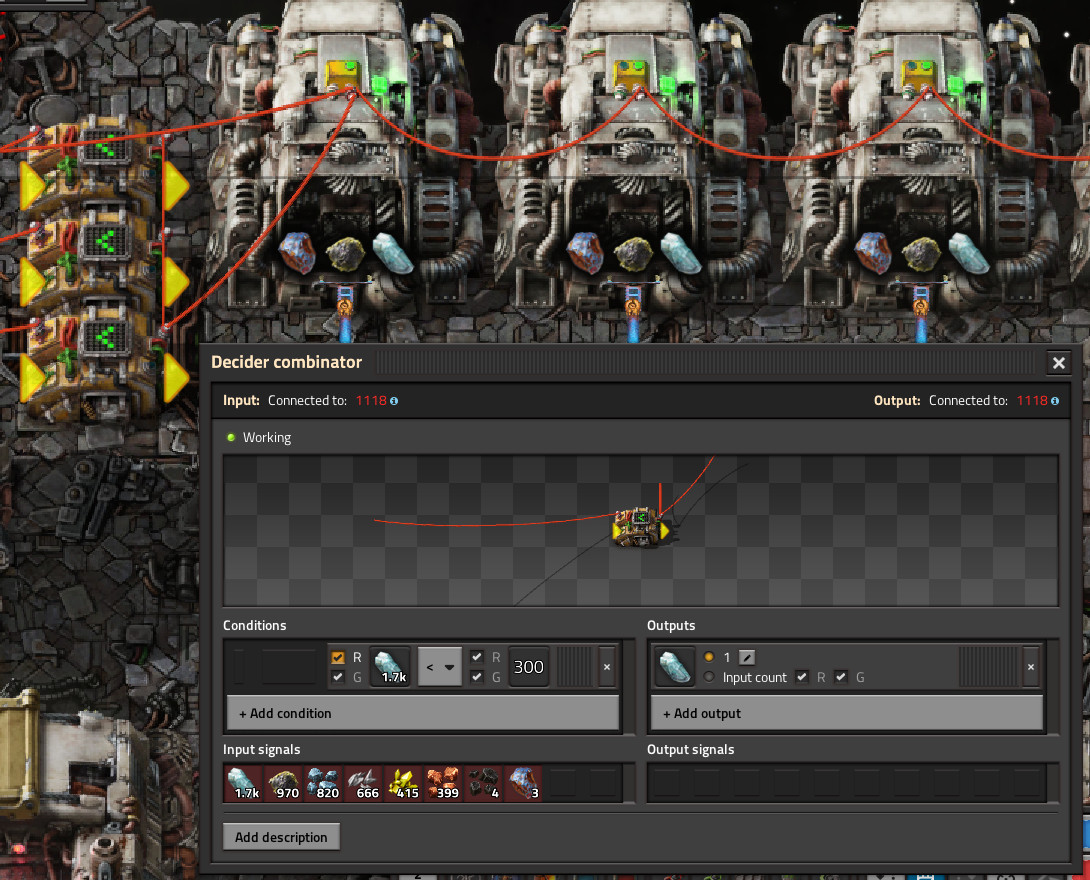Click the constant value field showing 300
The image size is (1090, 880).
[528, 667]
